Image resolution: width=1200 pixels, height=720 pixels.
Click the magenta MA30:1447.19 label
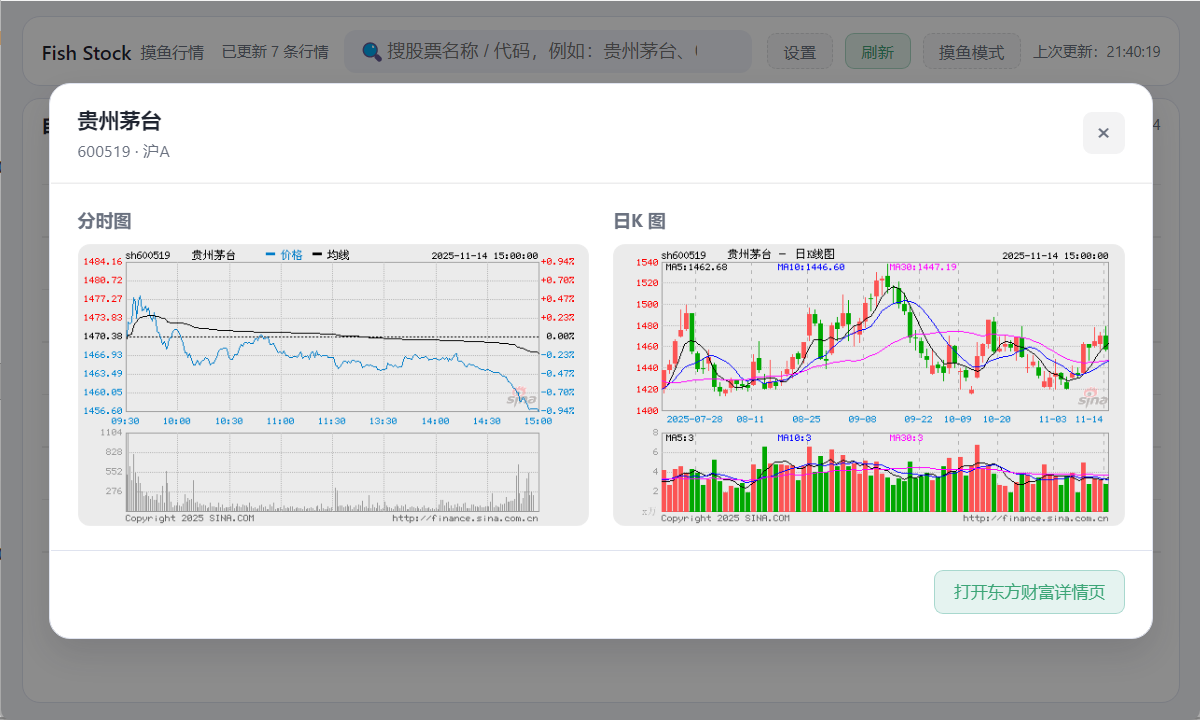[x=922, y=267]
